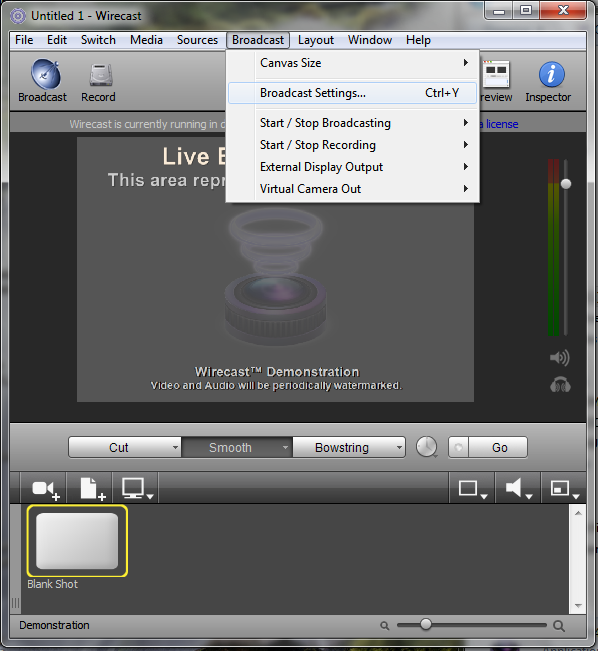Click the Go button
This screenshot has width=598, height=651.
tap(498, 448)
